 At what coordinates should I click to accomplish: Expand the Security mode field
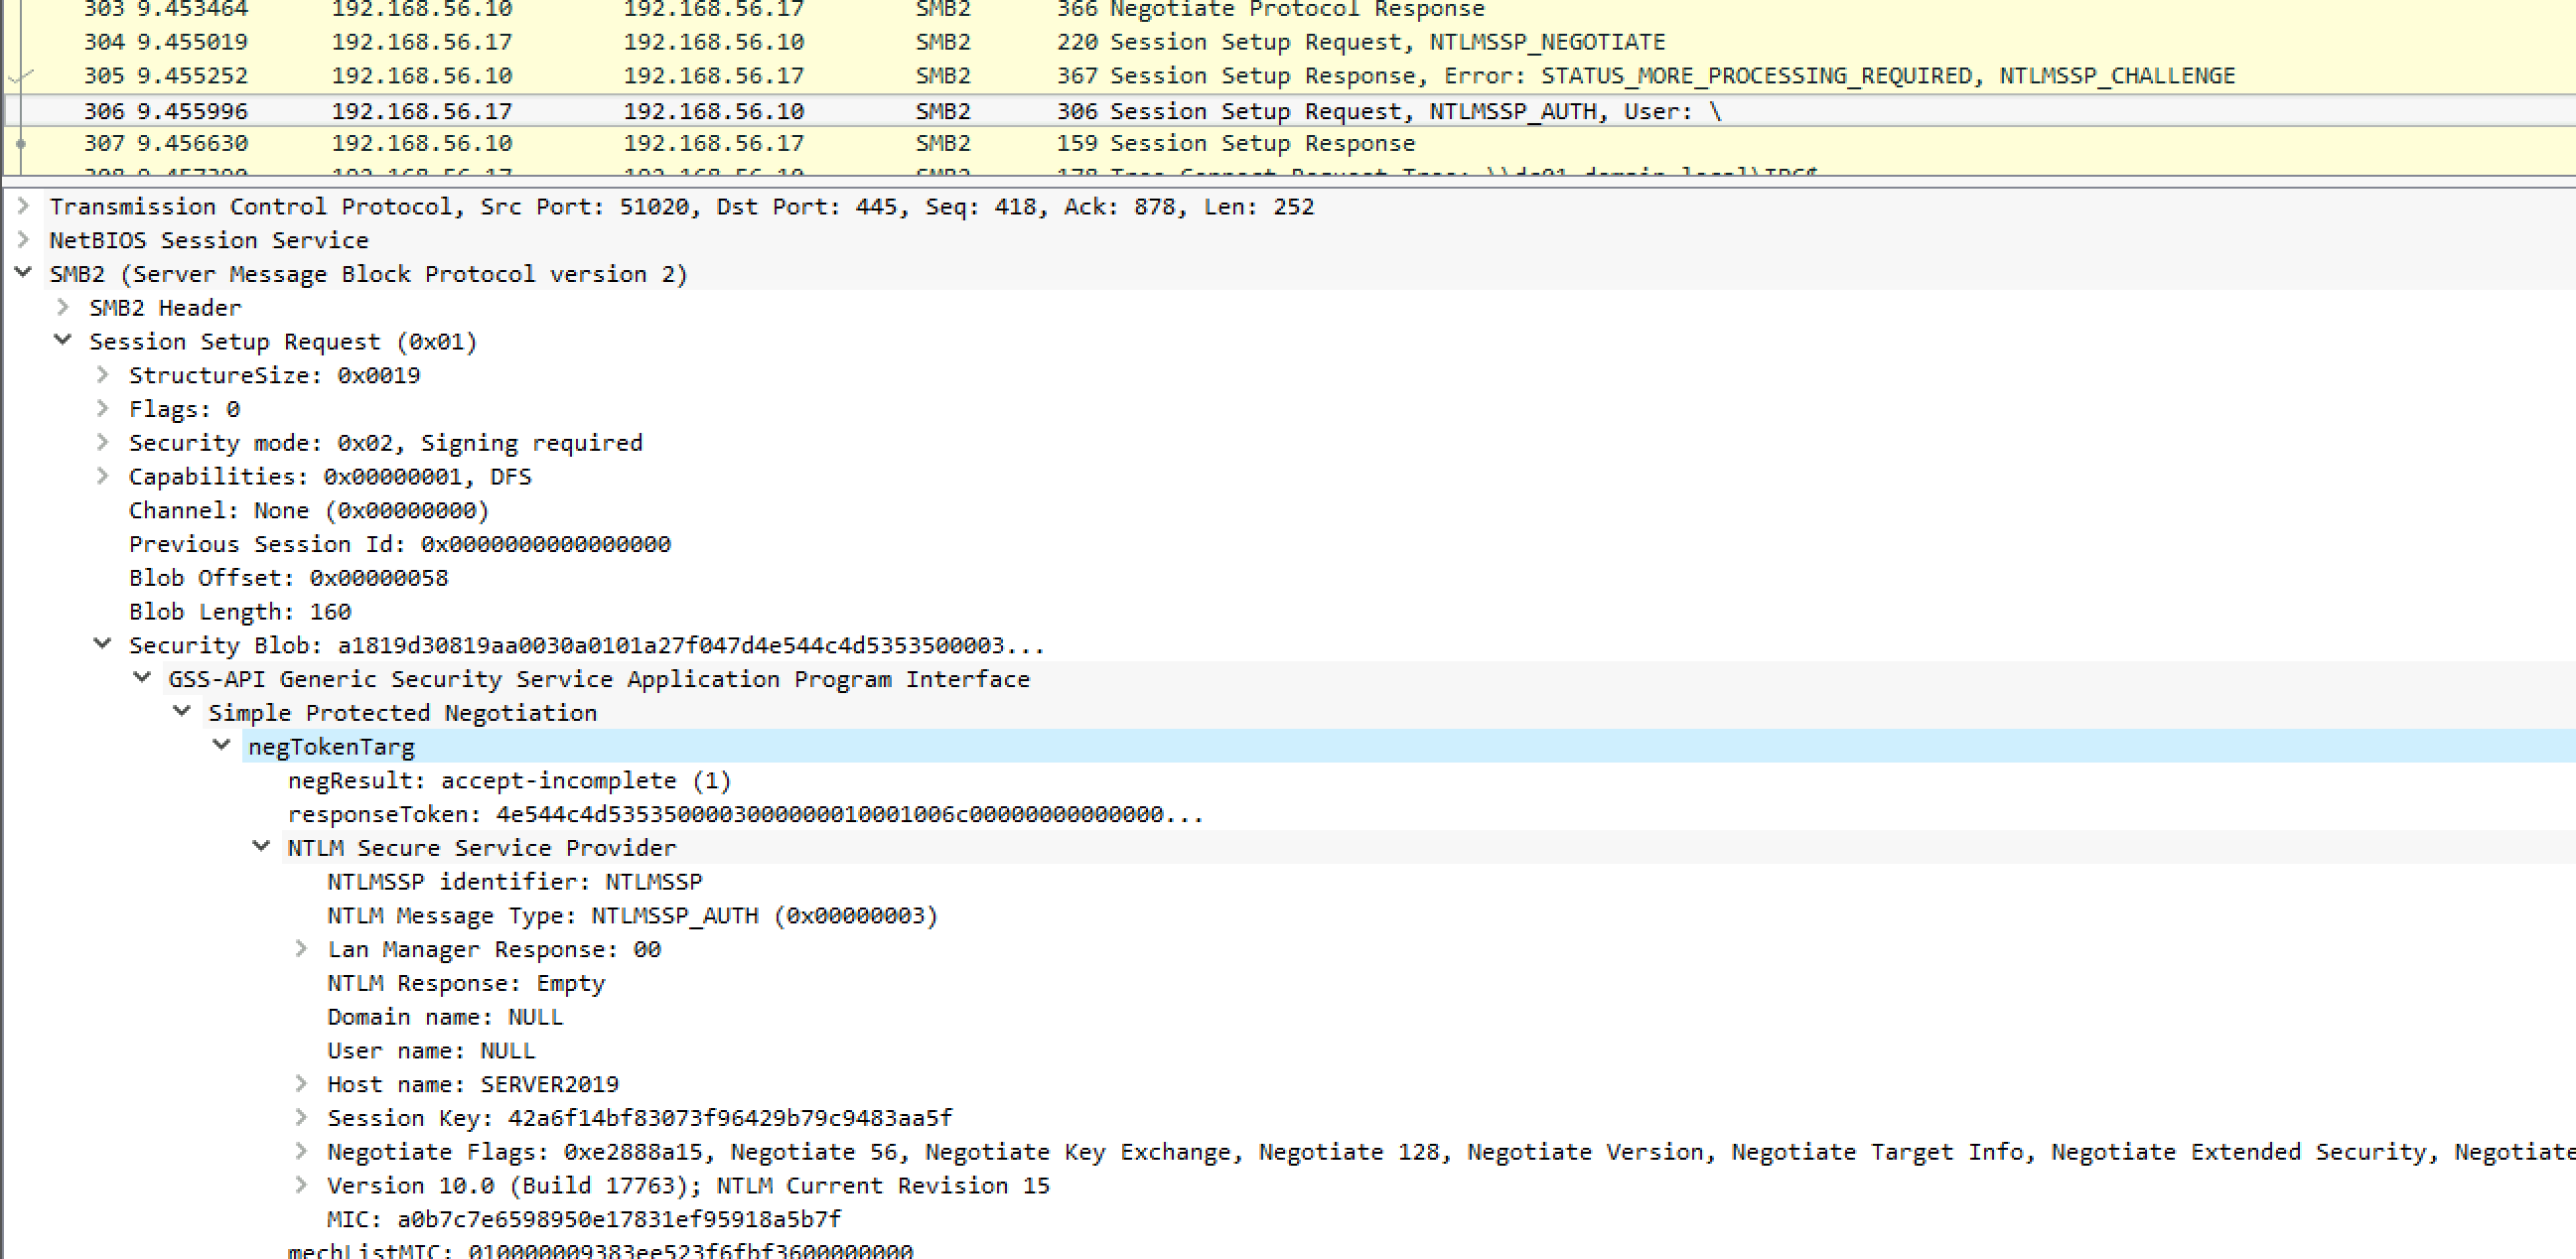click(x=102, y=442)
